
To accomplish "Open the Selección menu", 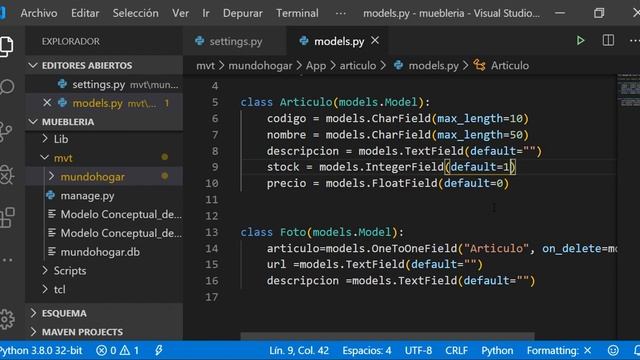I will click(x=136, y=13).
